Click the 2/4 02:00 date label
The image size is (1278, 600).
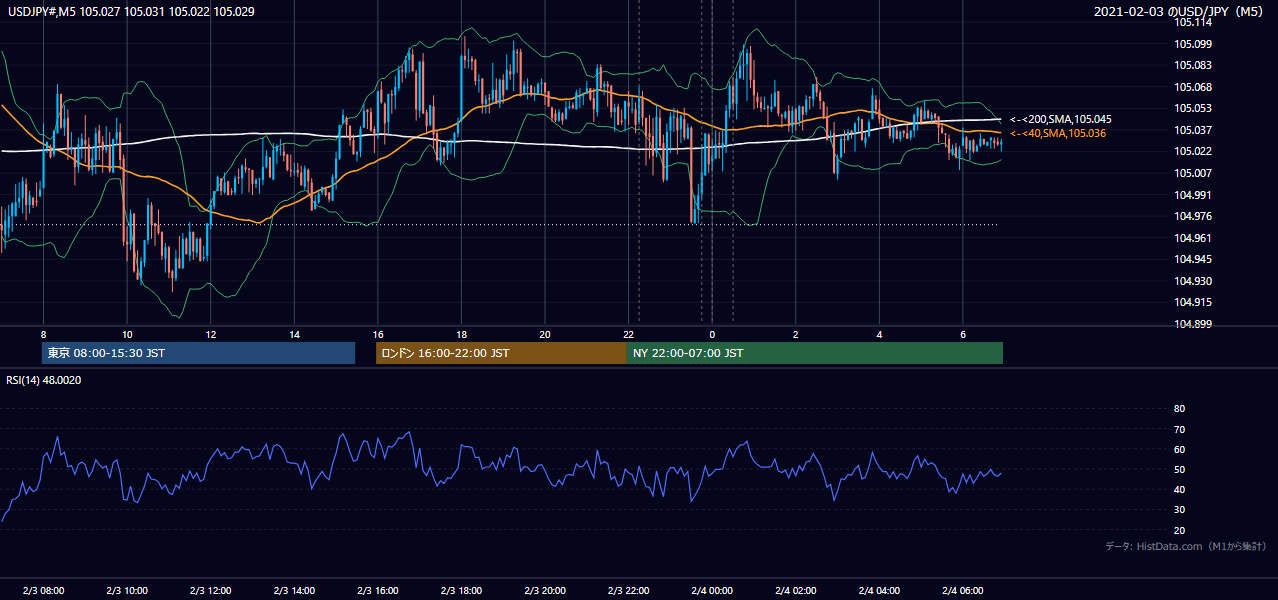795,591
